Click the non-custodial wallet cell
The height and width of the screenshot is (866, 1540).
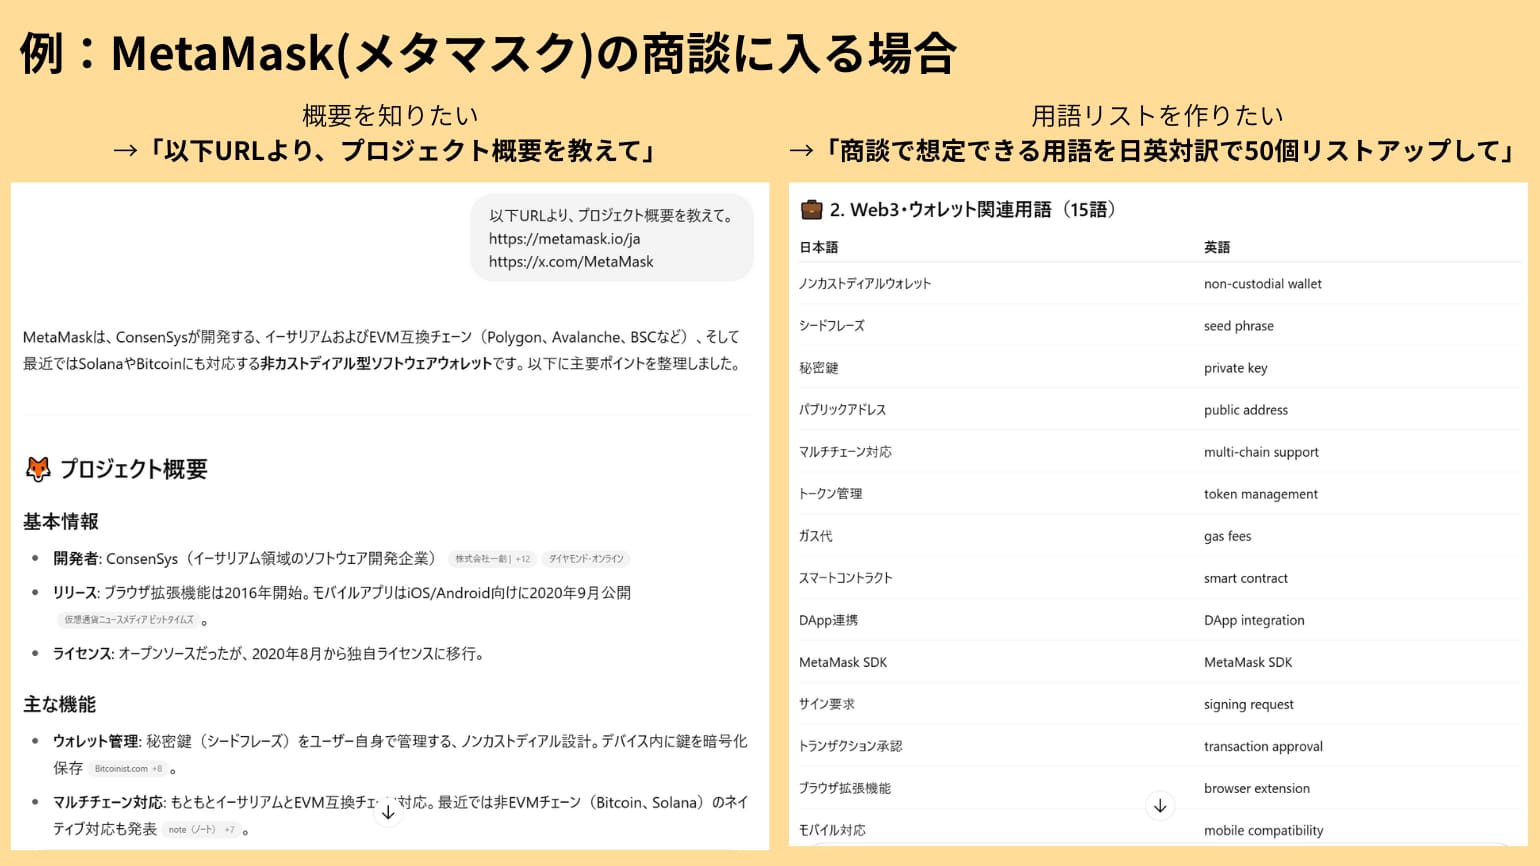click(1263, 284)
